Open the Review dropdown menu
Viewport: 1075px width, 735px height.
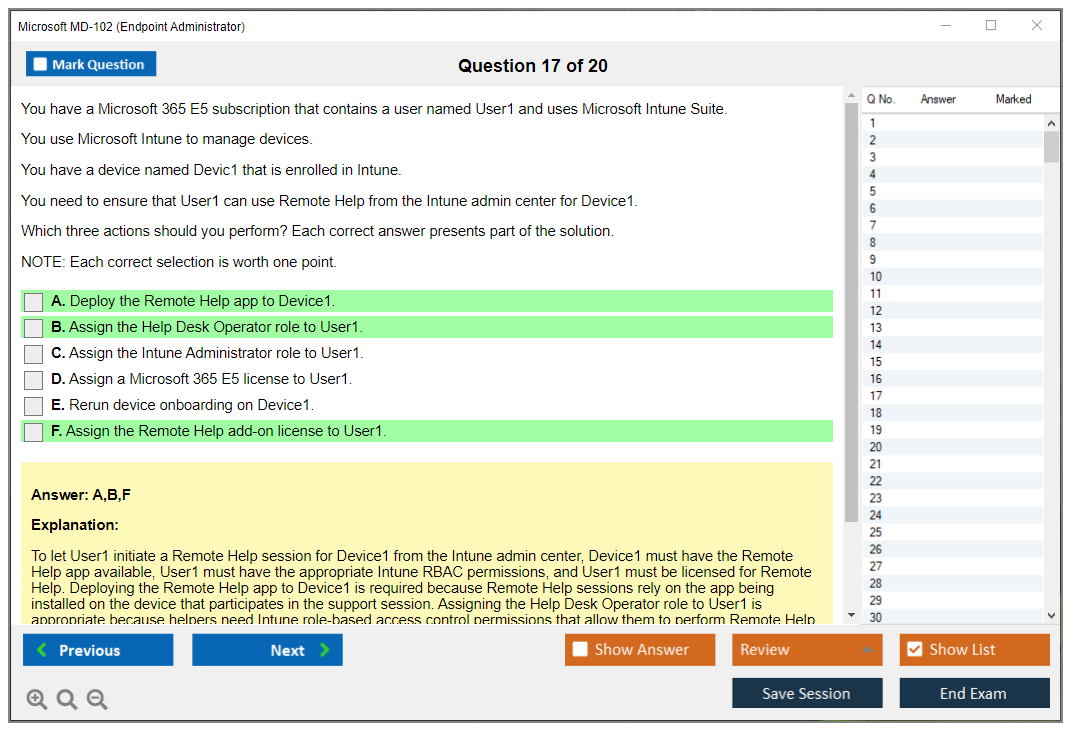tap(807, 649)
